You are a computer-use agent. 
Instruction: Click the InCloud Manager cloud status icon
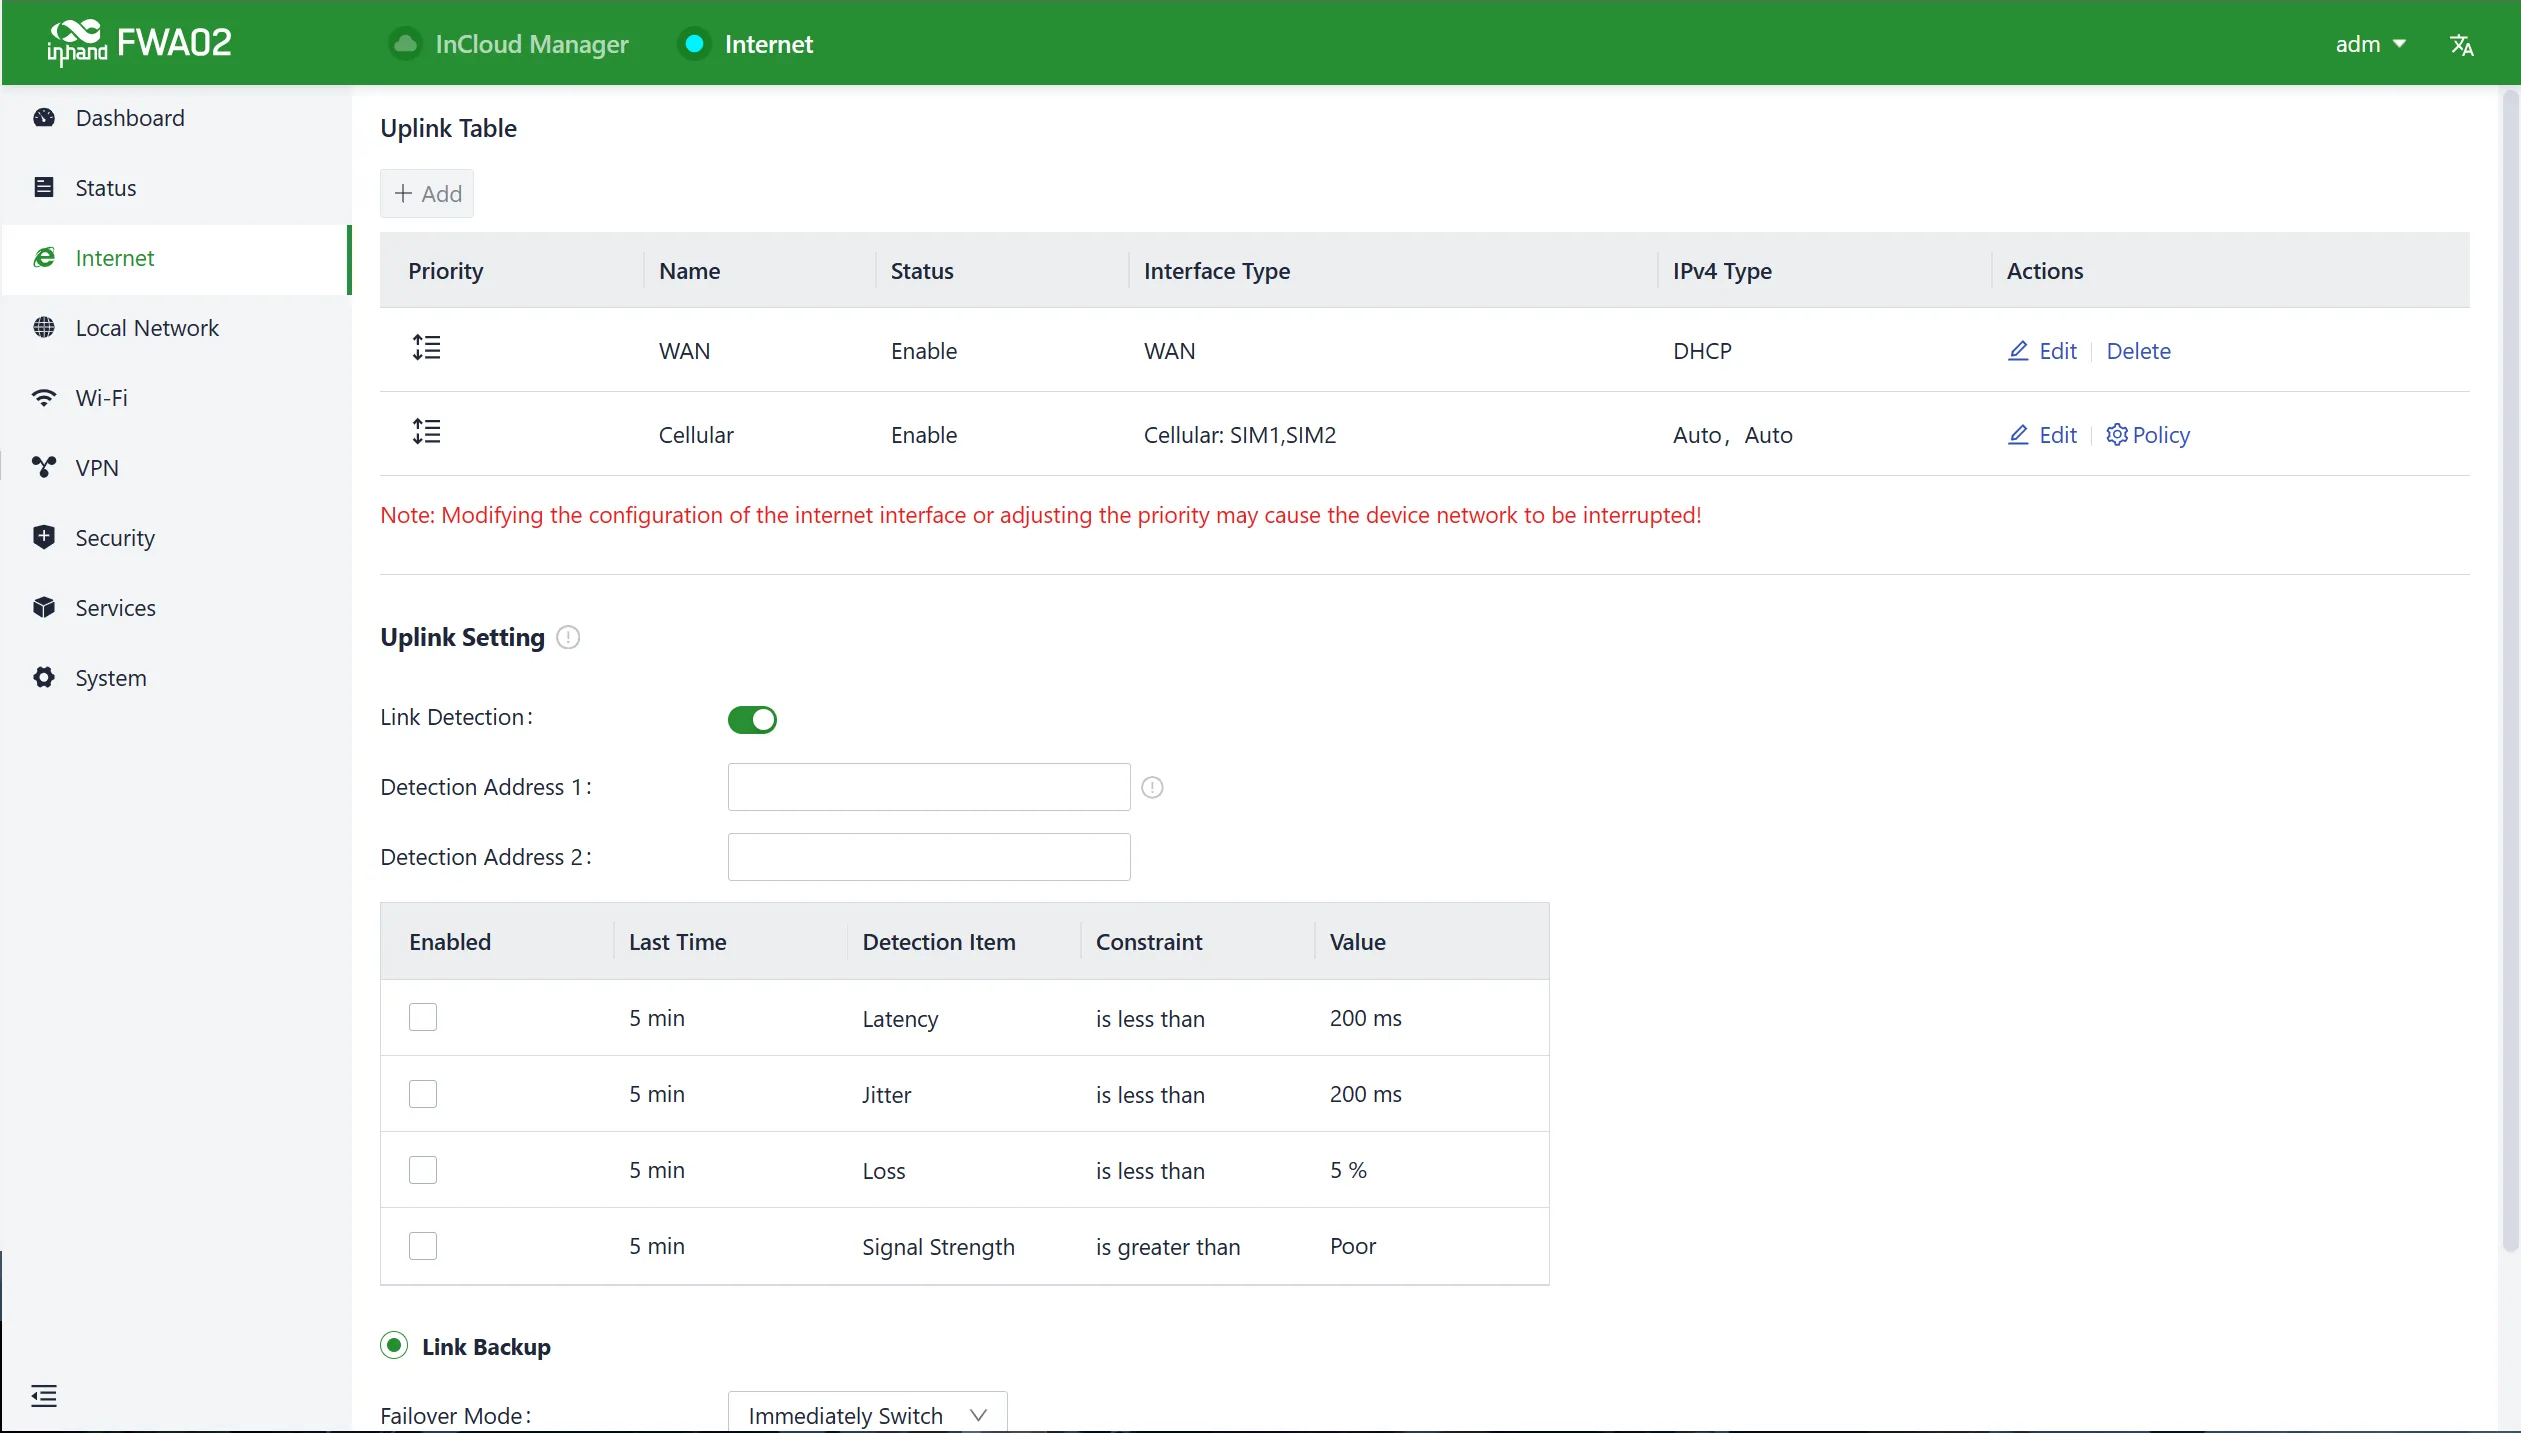405,44
